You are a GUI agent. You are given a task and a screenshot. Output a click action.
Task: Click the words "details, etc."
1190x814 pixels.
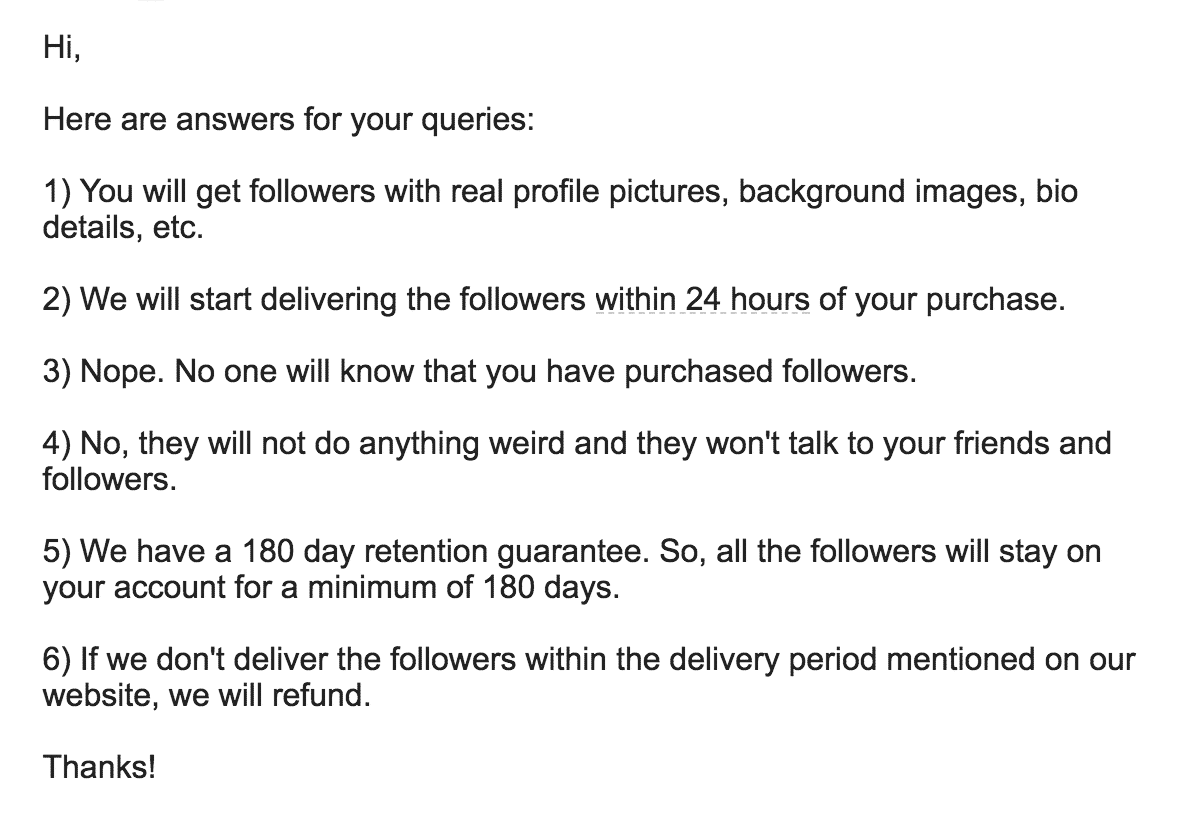123,228
